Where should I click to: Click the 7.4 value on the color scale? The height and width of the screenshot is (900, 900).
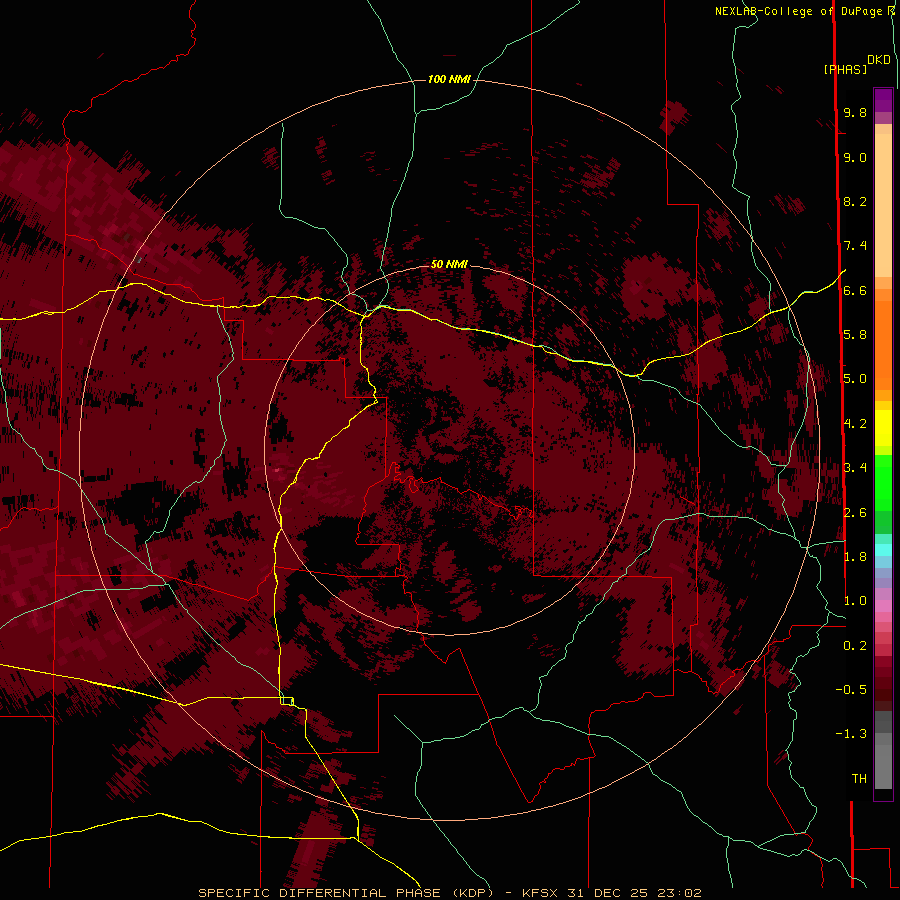coord(855,246)
